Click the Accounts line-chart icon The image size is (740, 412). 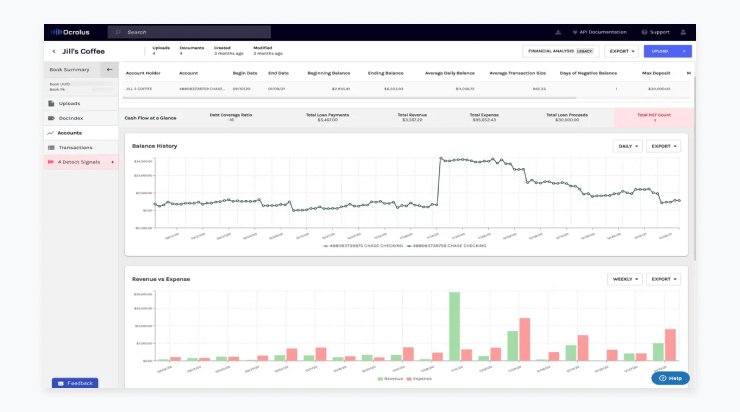tap(50, 133)
